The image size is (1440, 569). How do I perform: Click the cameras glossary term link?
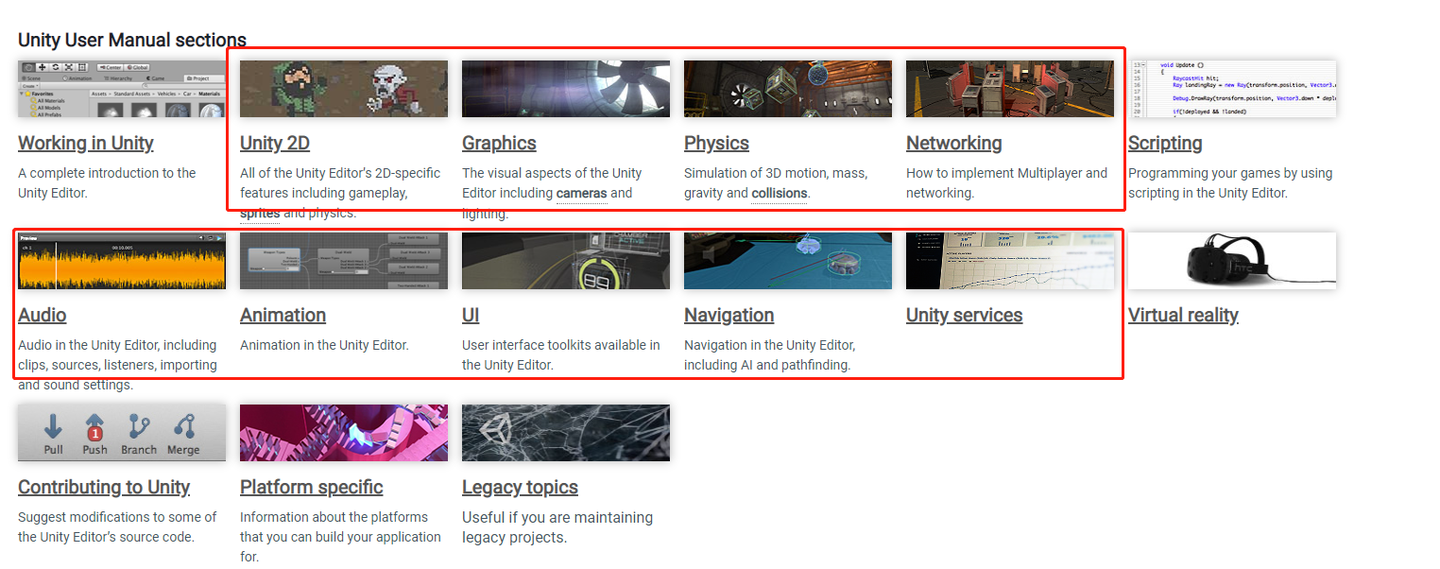point(581,193)
